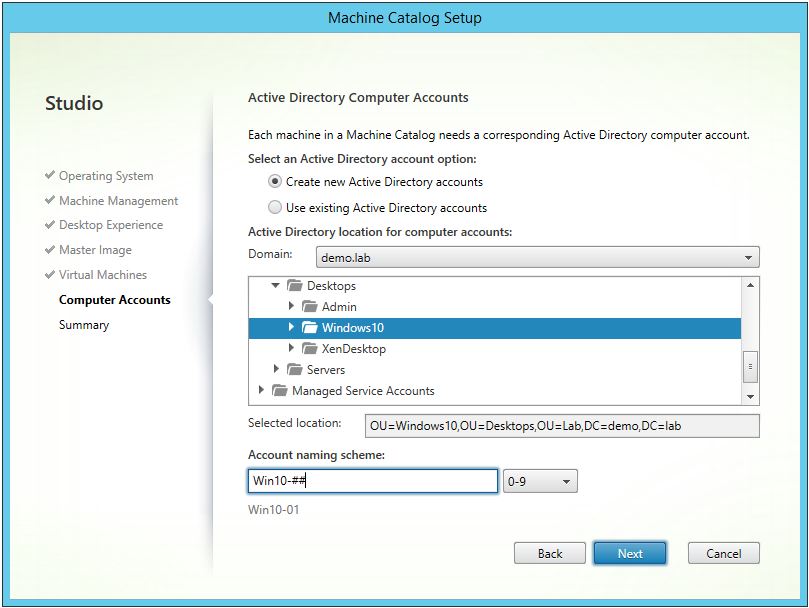Viewport: 809px width, 608px height.
Task: Select Create new Active Directory accounts
Action: [x=275, y=182]
